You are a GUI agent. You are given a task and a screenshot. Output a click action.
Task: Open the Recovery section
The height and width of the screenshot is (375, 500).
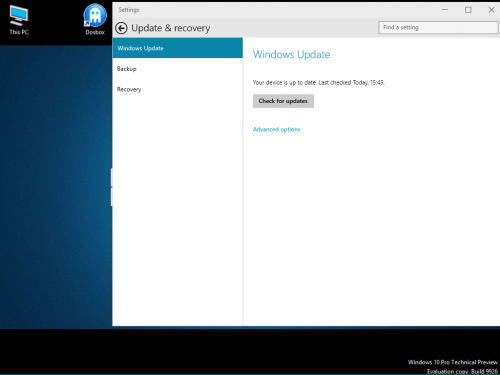pyautogui.click(x=178, y=89)
